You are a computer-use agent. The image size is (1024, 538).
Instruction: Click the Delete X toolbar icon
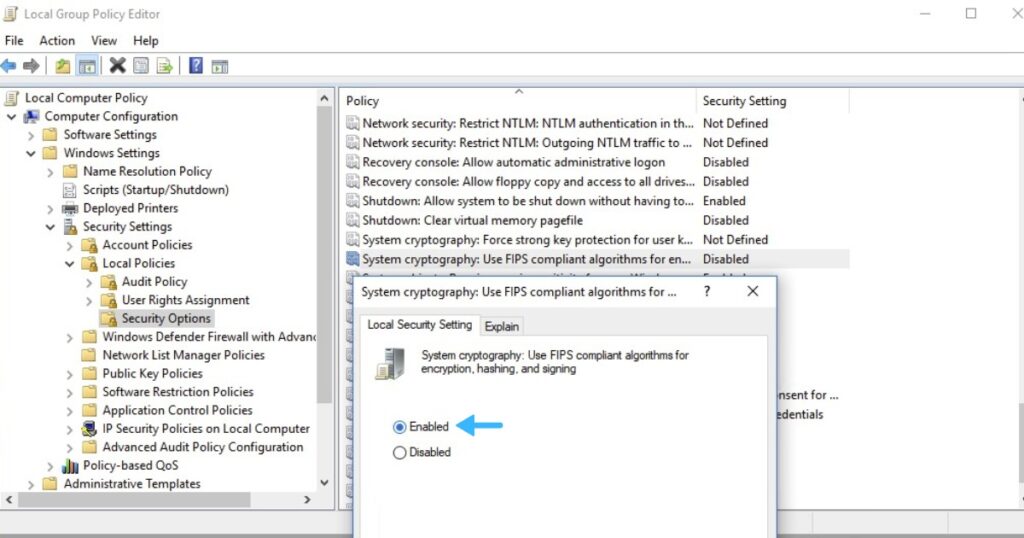click(117, 66)
